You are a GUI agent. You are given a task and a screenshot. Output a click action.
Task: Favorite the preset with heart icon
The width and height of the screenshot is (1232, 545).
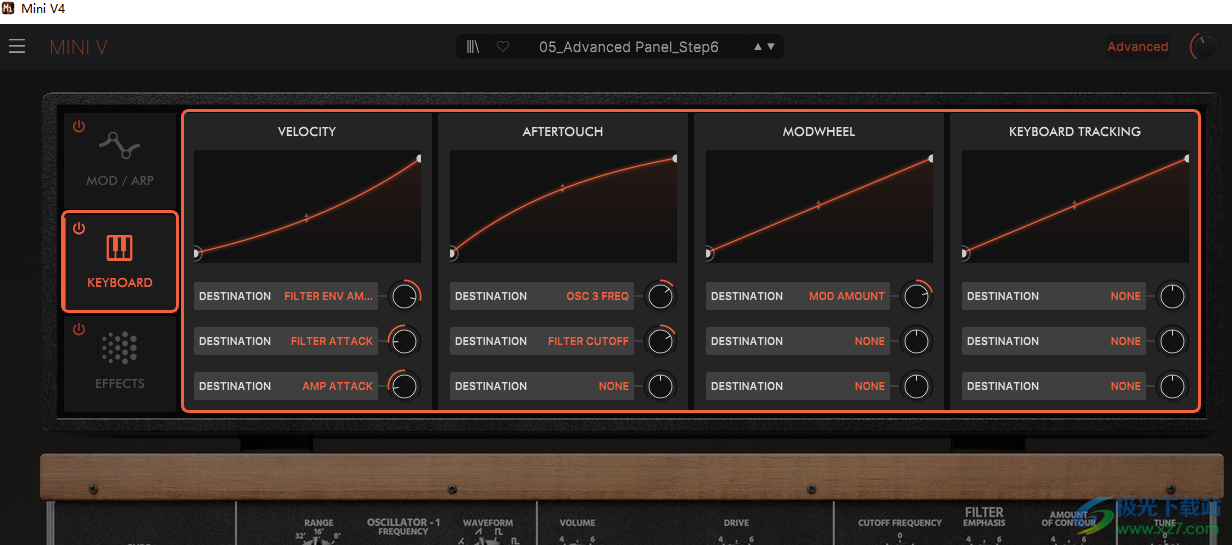[503, 47]
